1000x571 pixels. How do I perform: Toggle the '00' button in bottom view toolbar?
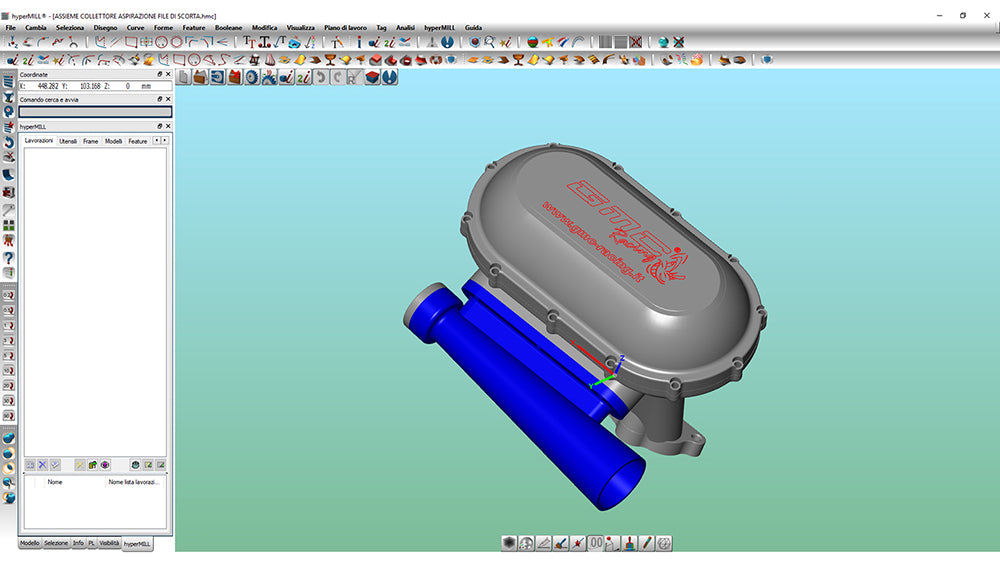tap(596, 543)
